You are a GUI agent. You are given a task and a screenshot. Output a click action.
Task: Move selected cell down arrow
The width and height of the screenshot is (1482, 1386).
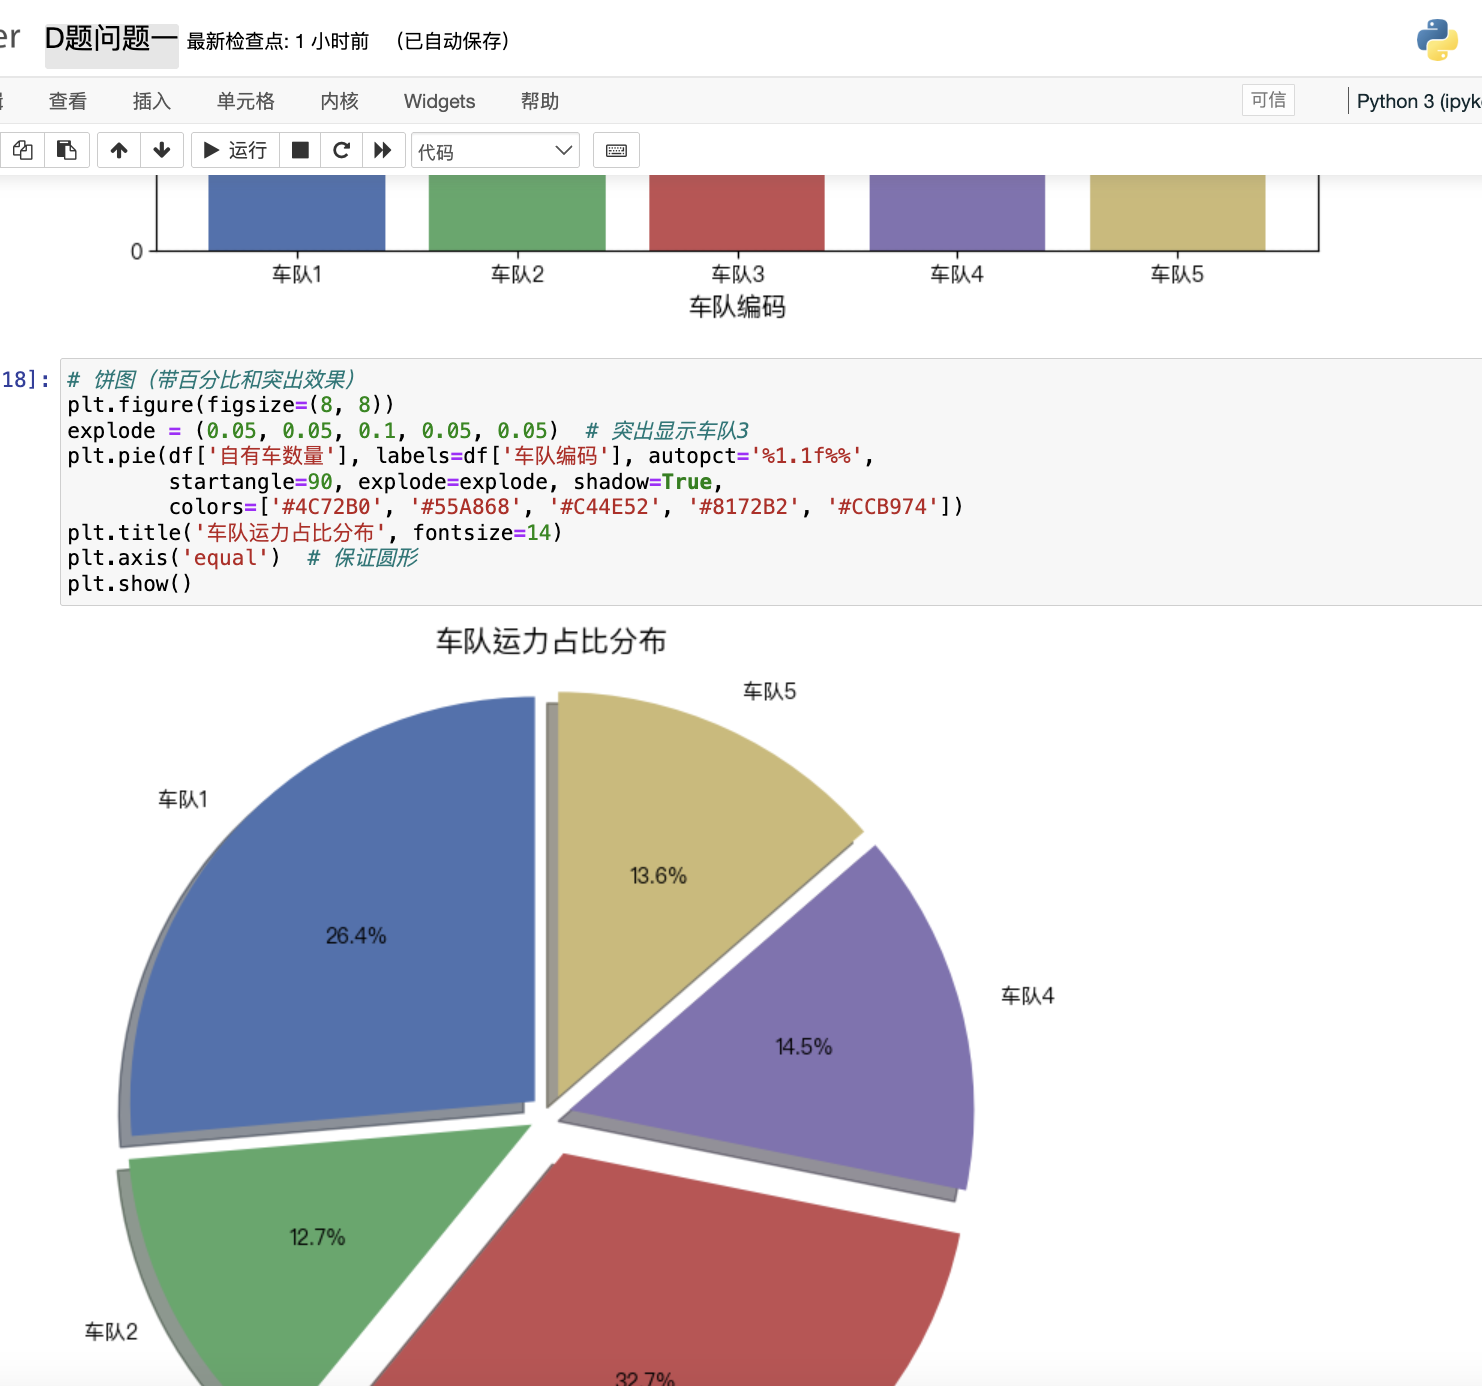point(162,150)
